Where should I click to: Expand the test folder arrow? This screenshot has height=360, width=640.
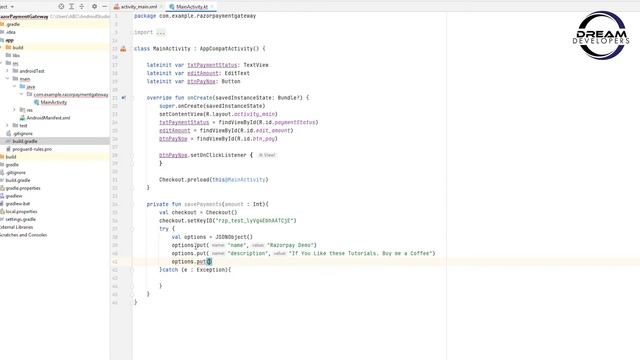7,125
